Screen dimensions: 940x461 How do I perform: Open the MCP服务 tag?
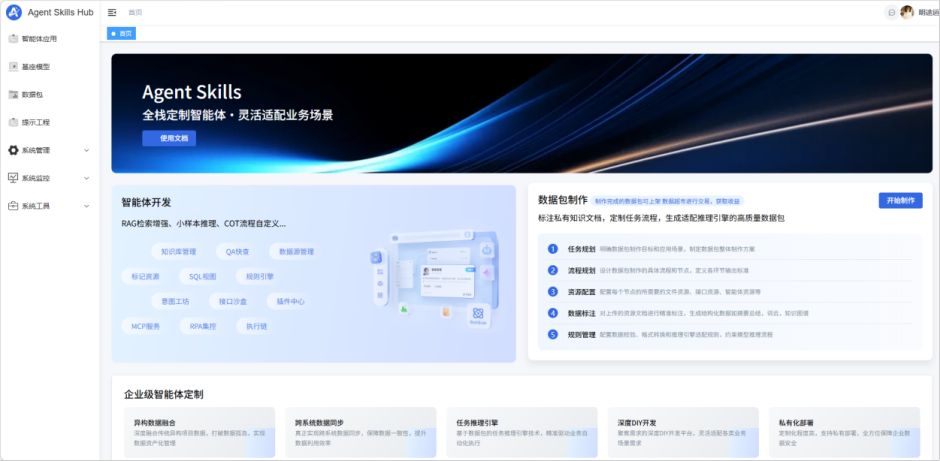click(146, 327)
